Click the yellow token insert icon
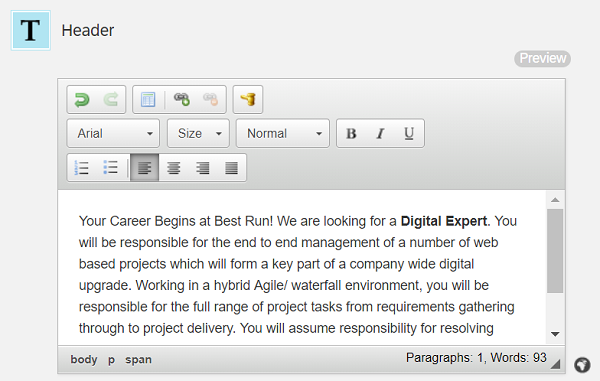This screenshot has width=600, height=381. pos(248,99)
